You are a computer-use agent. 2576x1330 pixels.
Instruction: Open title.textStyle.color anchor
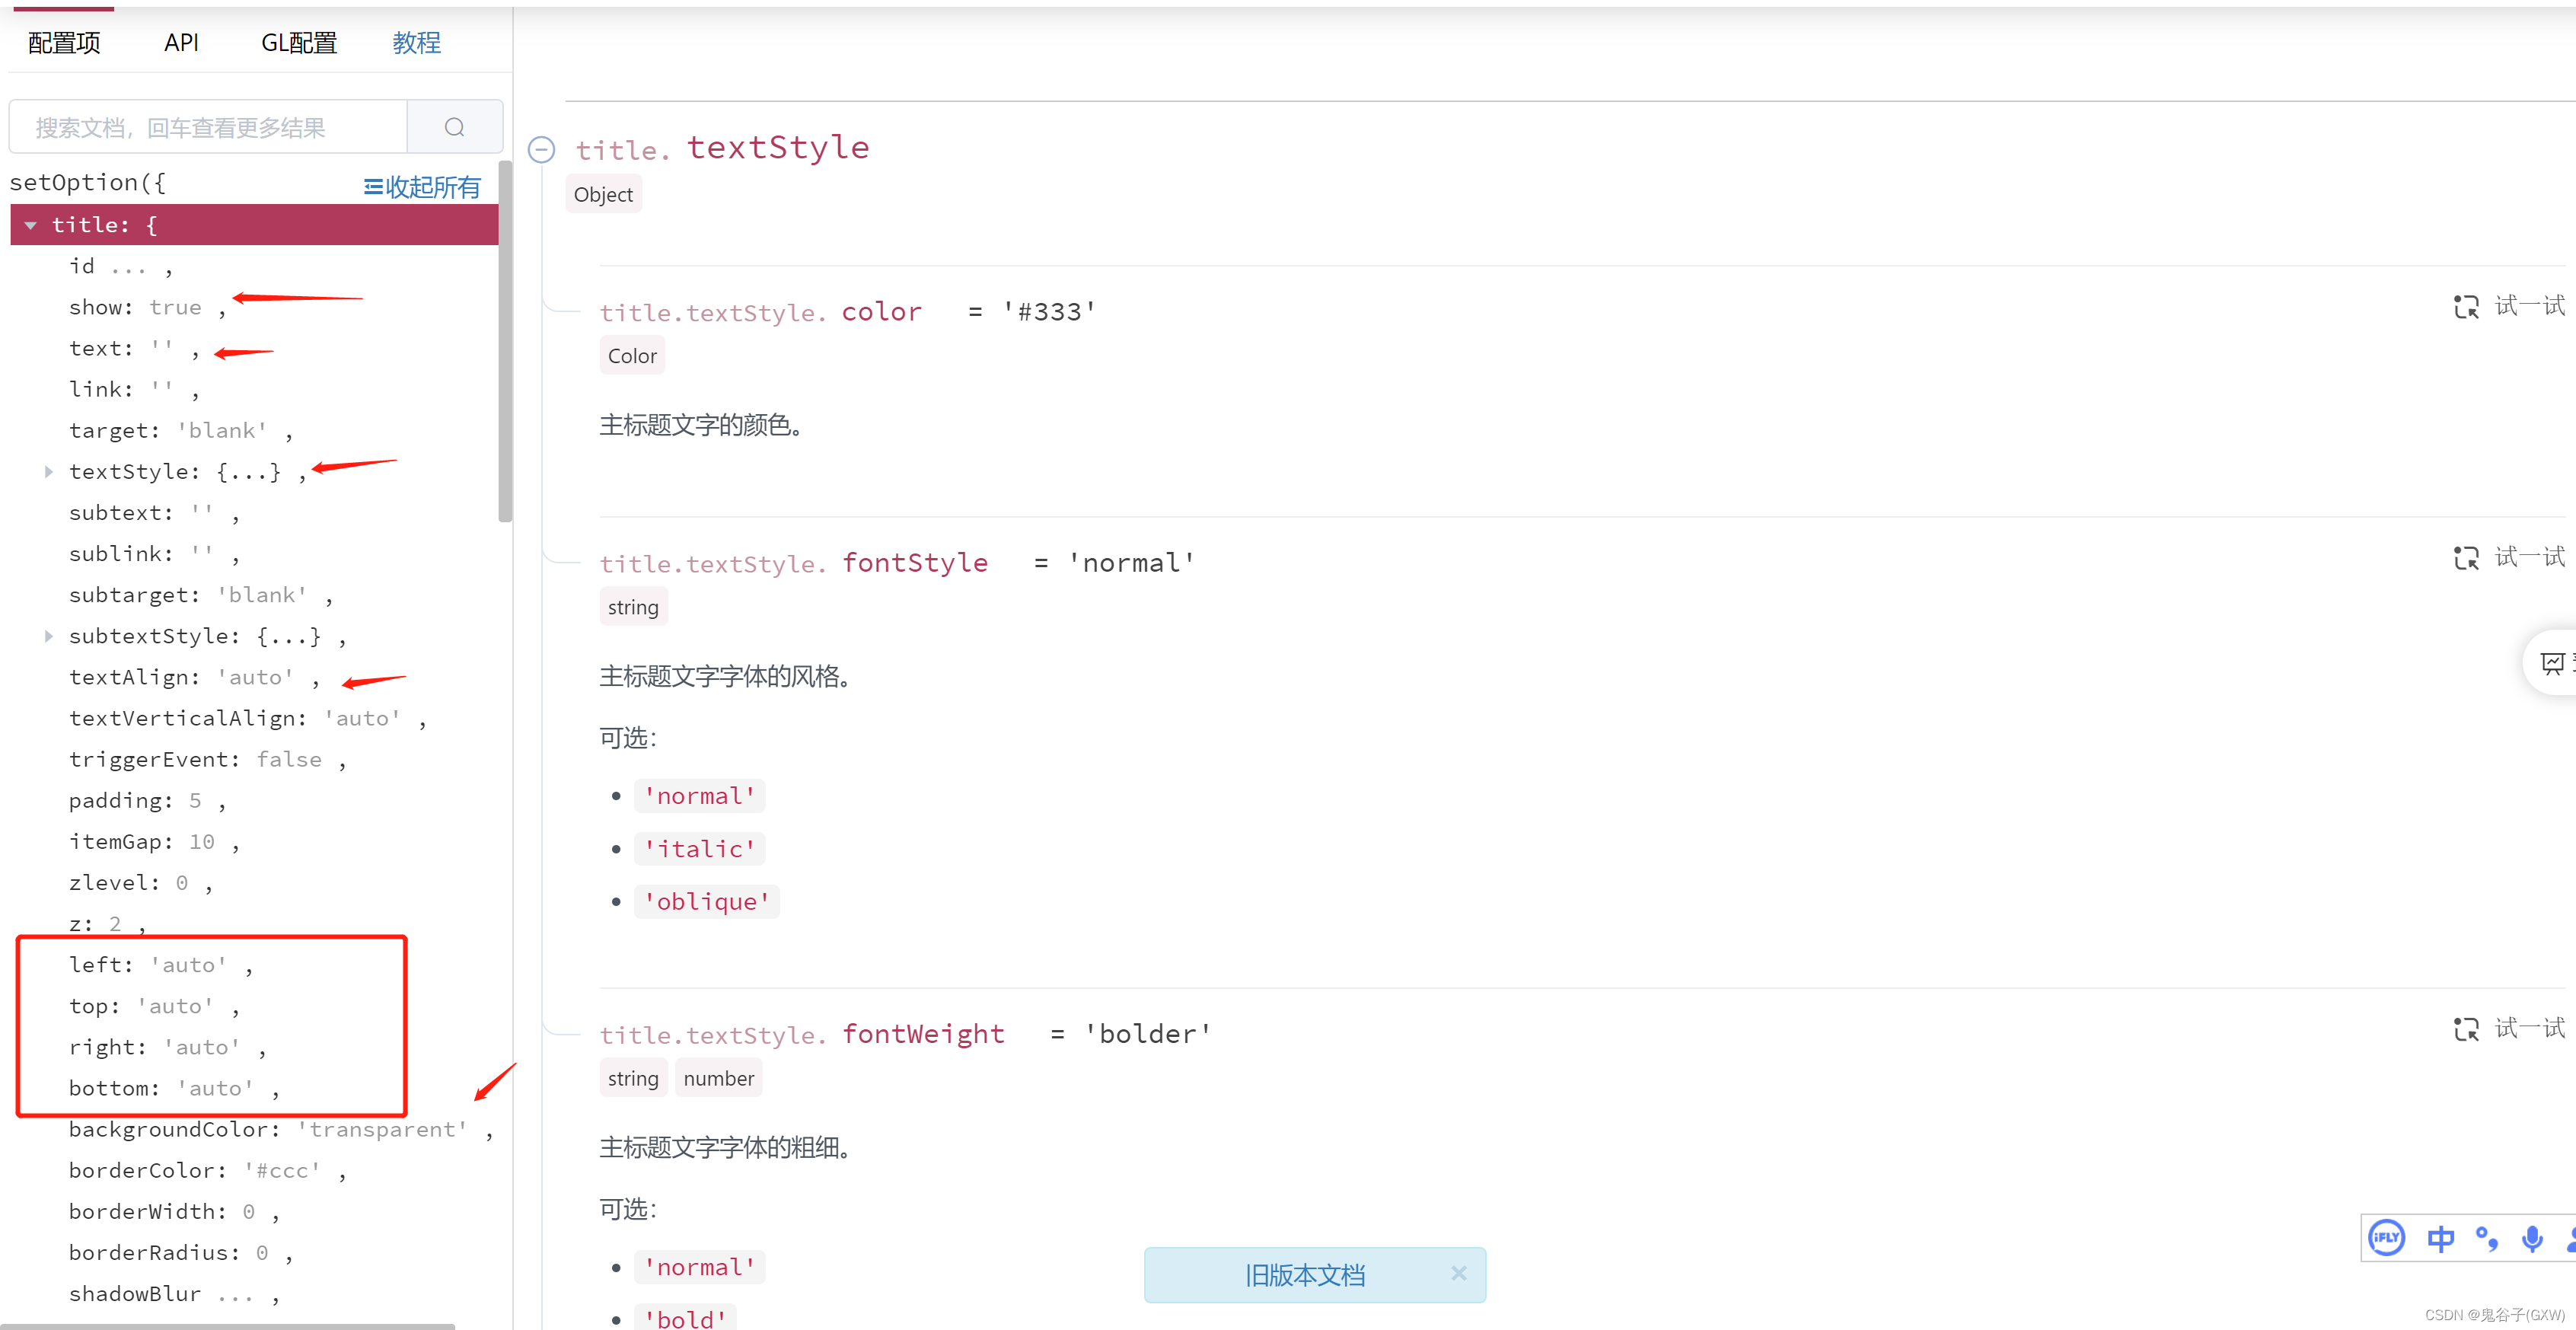pos(760,312)
